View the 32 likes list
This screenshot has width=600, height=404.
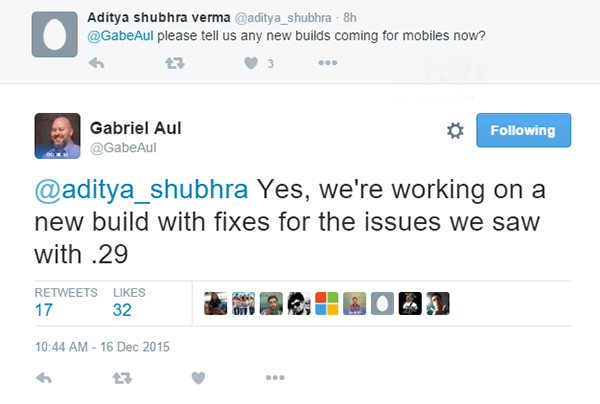tap(129, 303)
